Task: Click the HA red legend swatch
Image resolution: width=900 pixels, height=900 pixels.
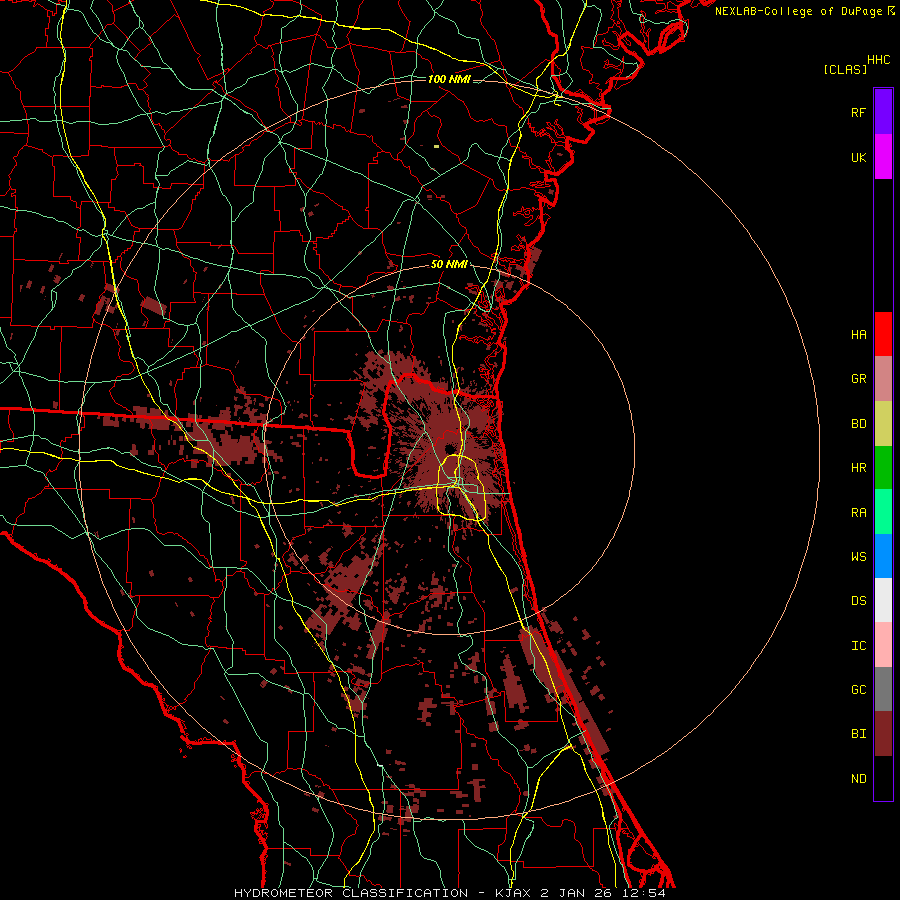Action: pos(883,334)
